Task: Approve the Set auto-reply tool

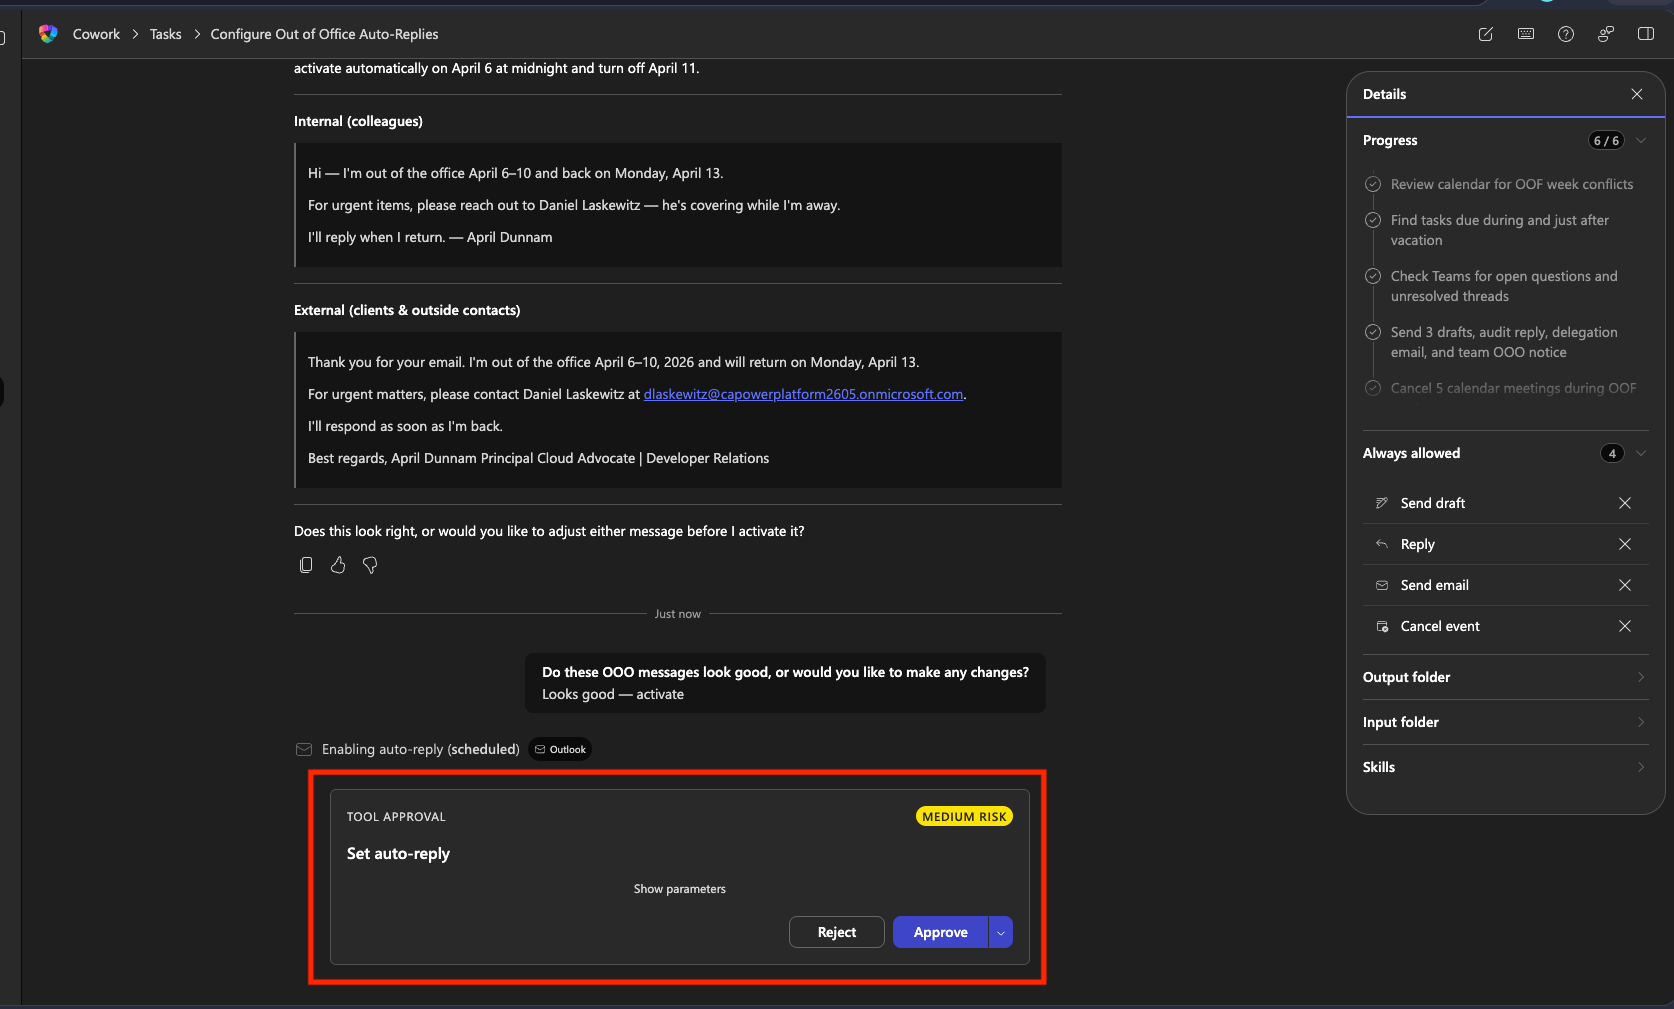Action: pos(940,932)
